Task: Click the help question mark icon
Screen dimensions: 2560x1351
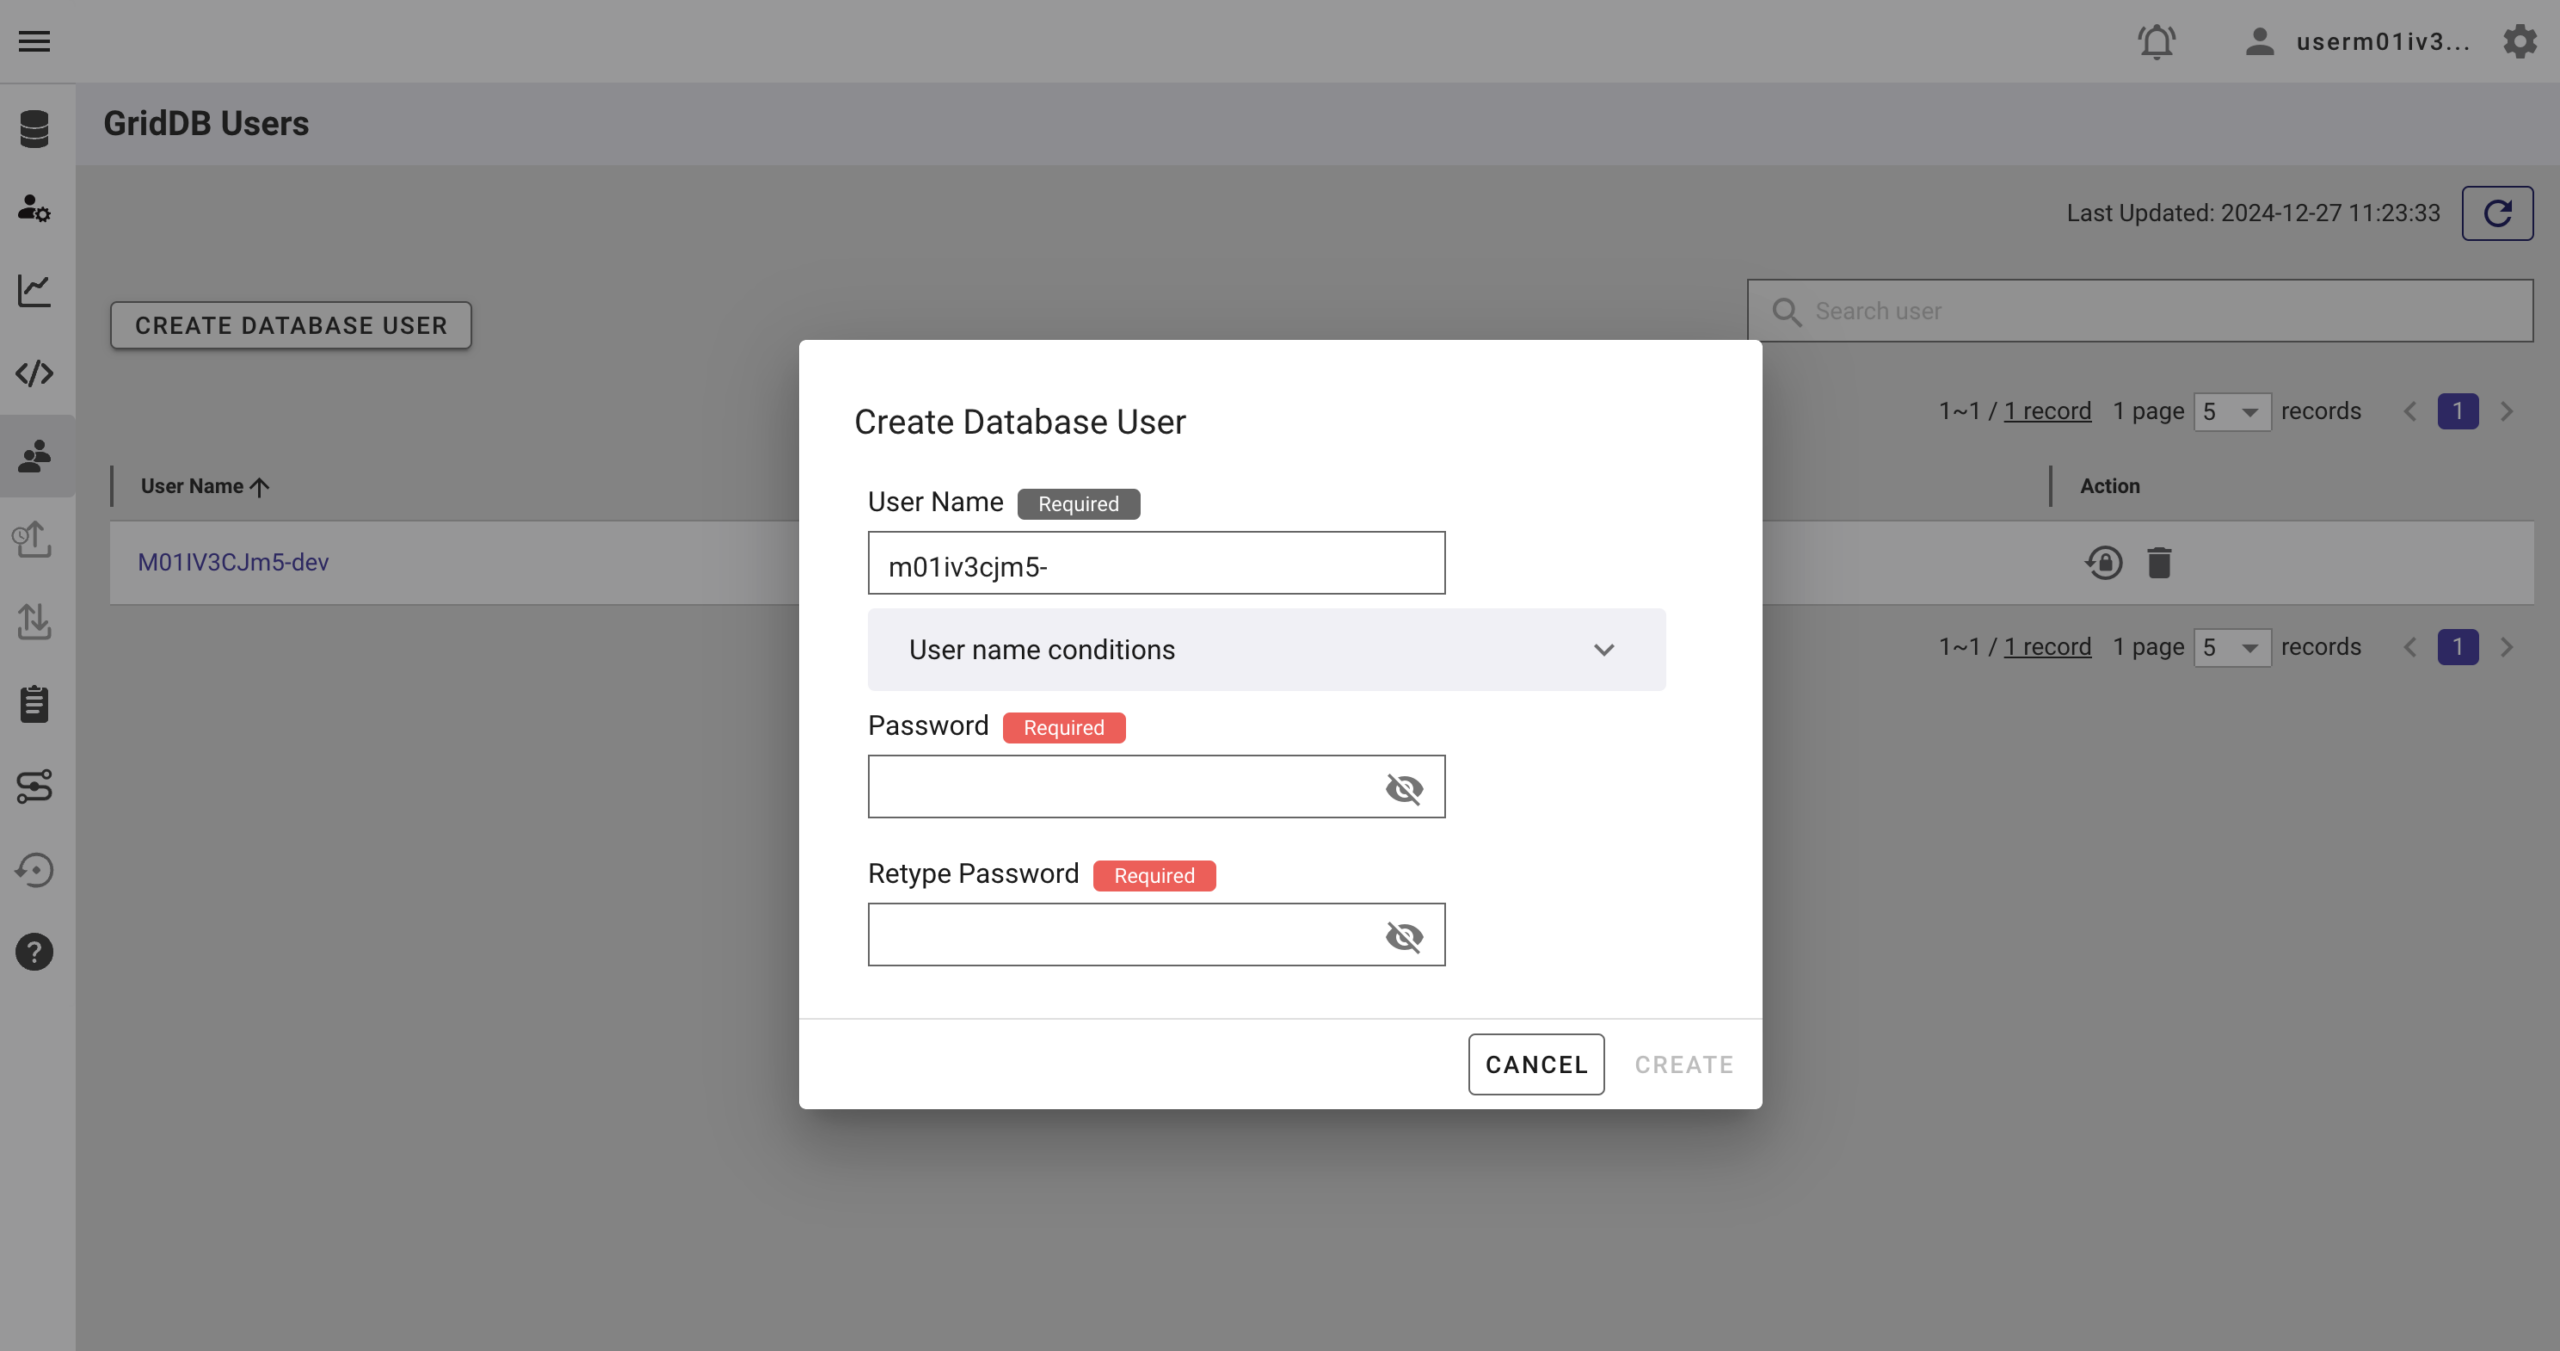Action: (x=34, y=952)
